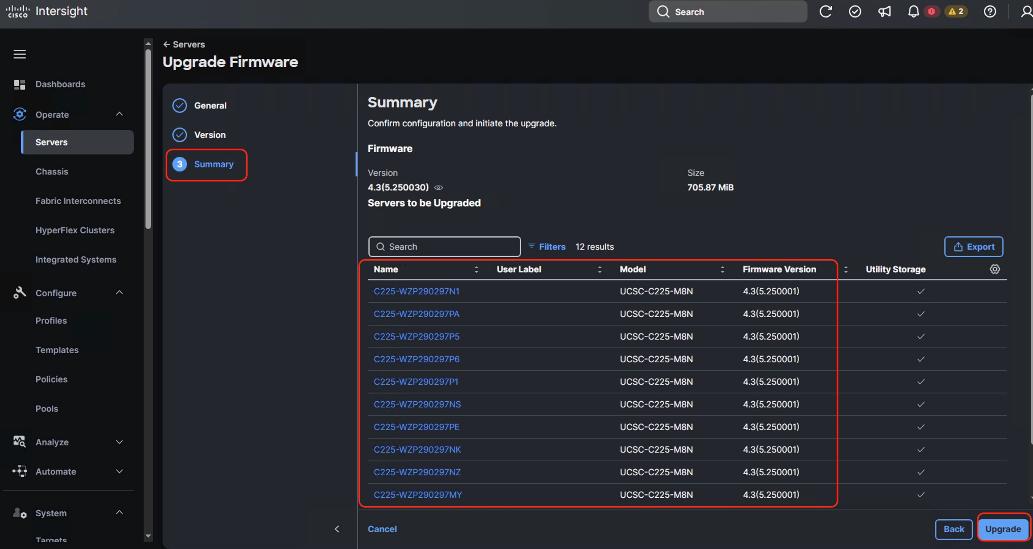
Task: Open the help question mark icon
Action: 990,12
